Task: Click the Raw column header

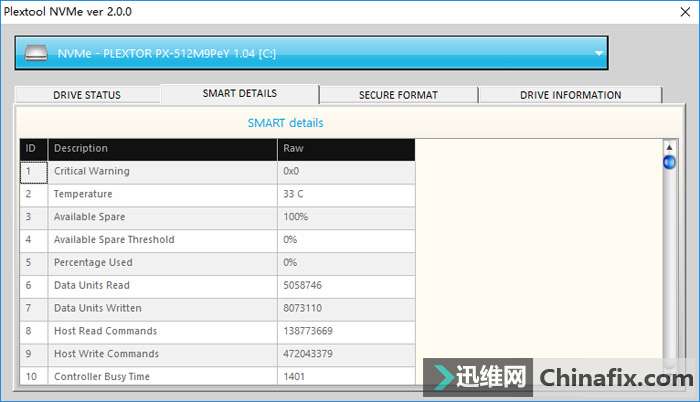Action: (x=346, y=149)
